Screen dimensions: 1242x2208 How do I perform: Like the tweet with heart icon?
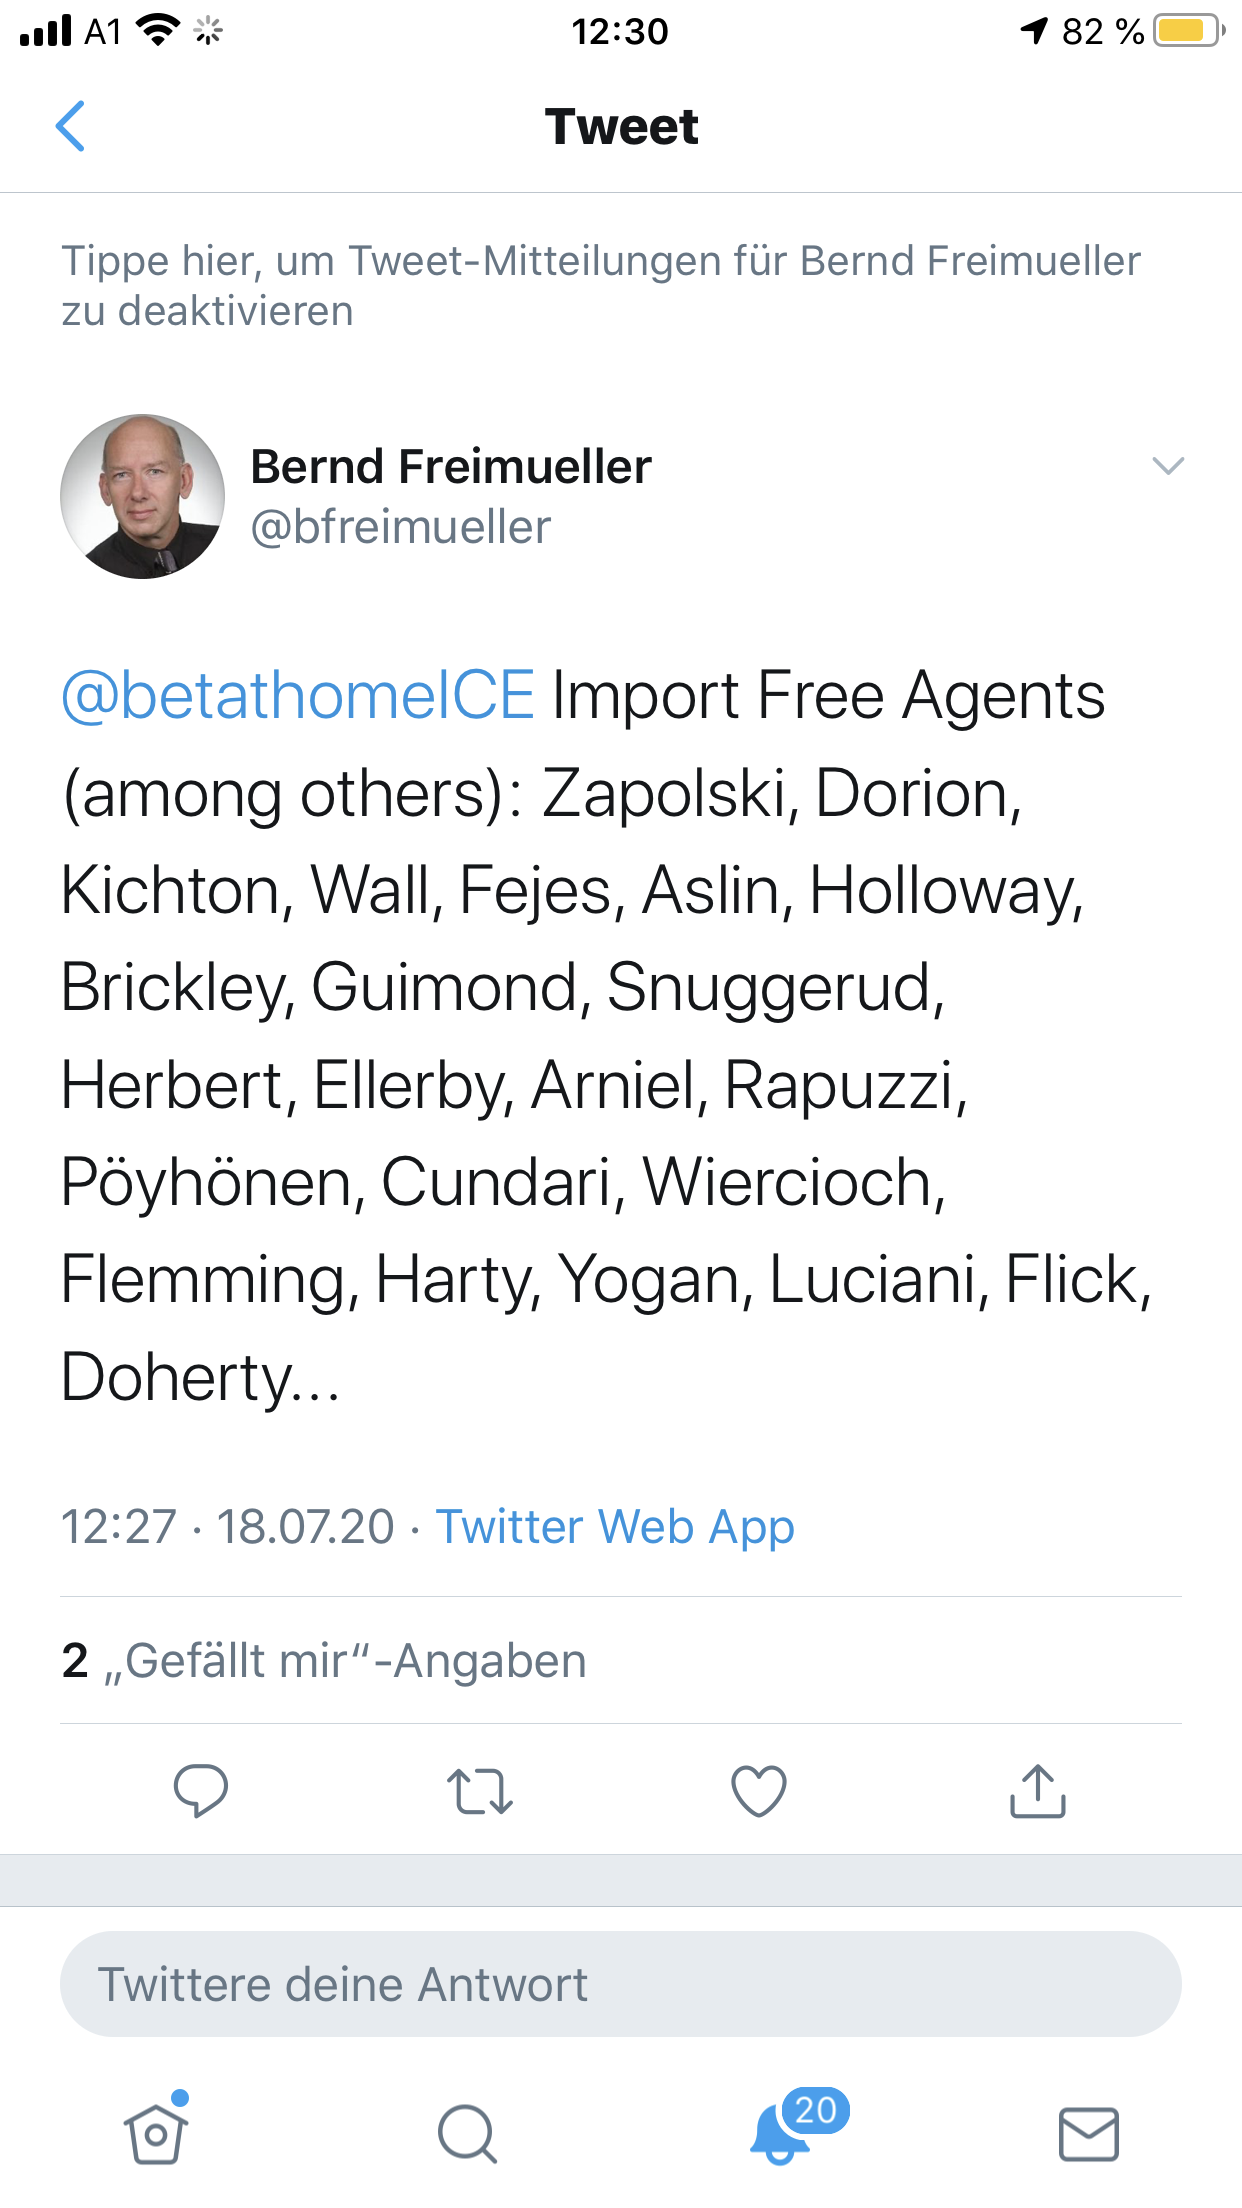pyautogui.click(x=759, y=1790)
